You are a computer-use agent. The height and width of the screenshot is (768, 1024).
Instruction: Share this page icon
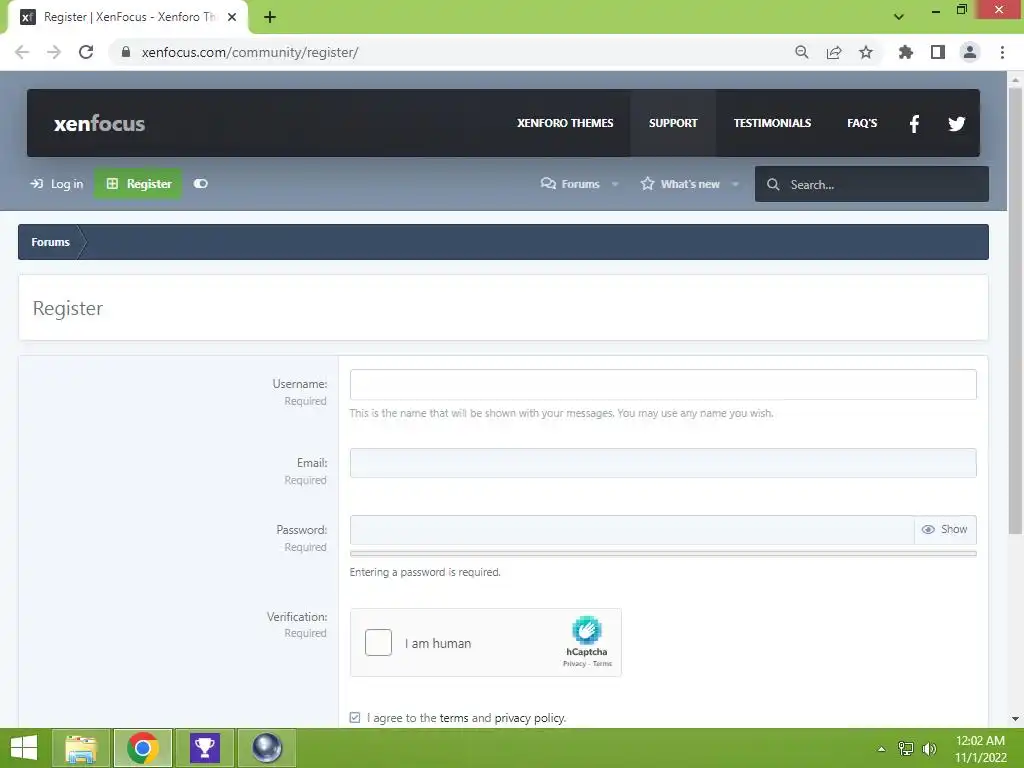[x=834, y=52]
